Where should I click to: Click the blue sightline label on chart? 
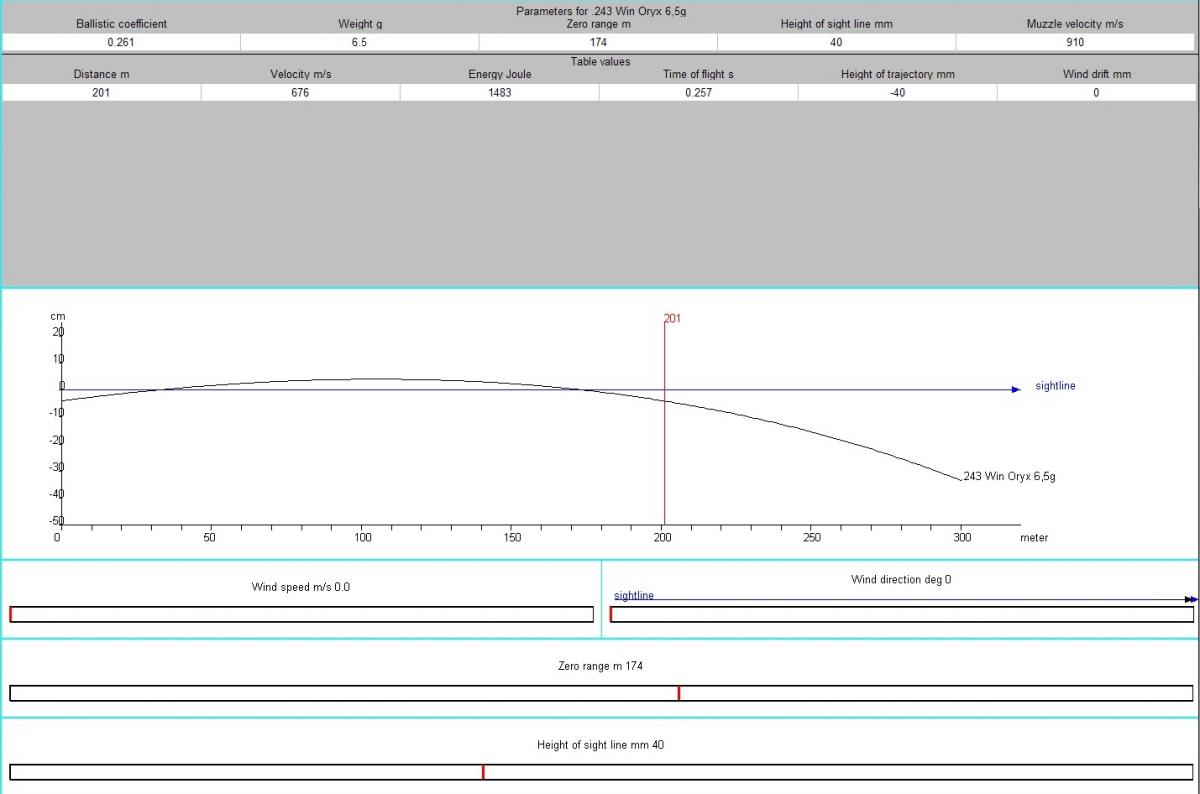coord(1055,386)
